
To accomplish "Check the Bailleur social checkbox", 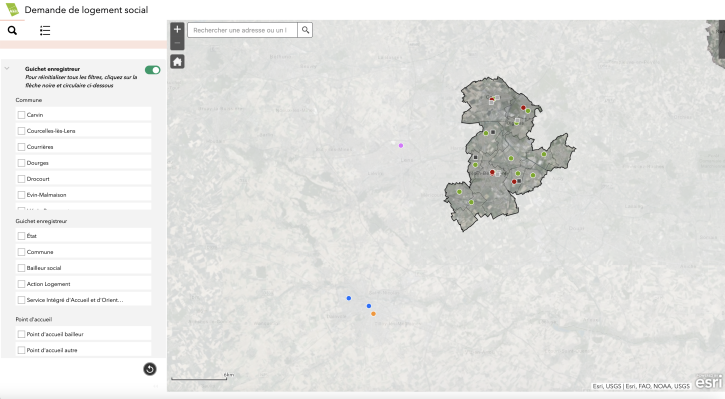I will click(x=21, y=268).
